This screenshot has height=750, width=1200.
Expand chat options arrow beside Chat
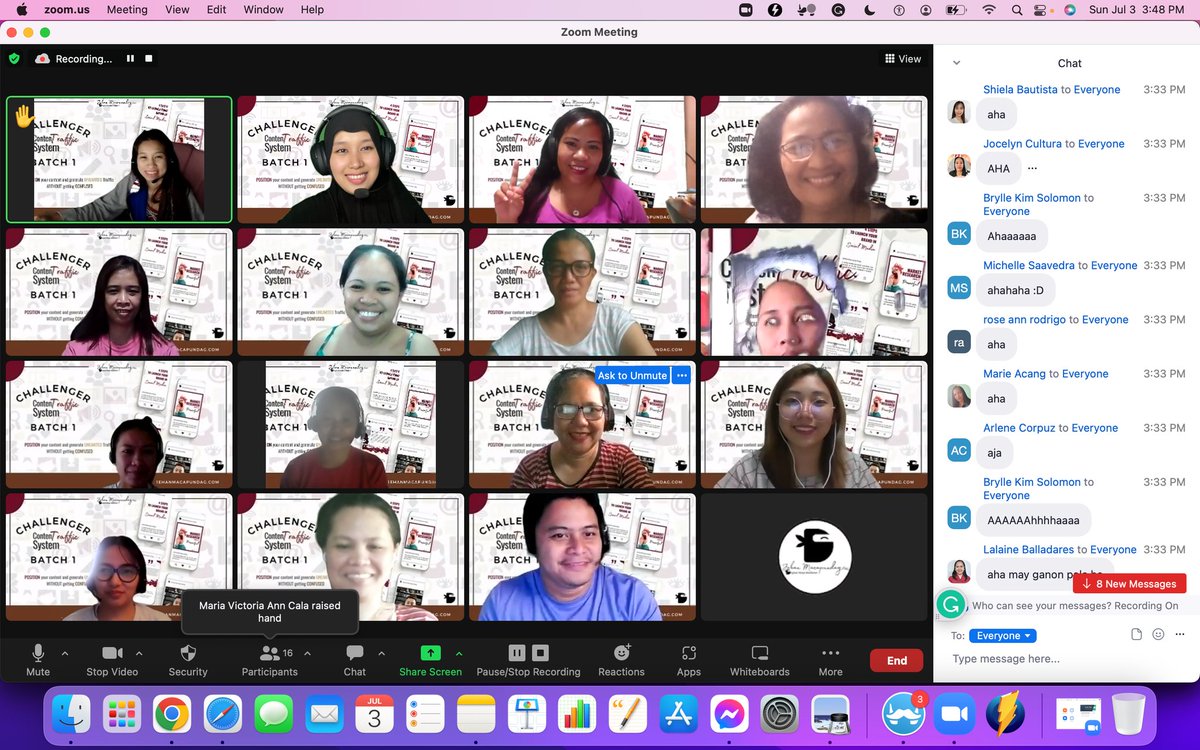point(381,653)
